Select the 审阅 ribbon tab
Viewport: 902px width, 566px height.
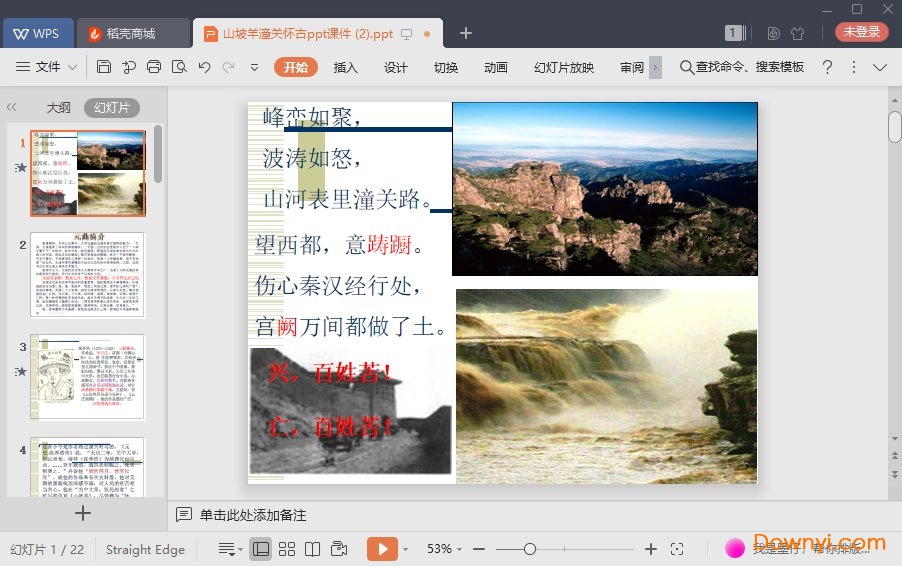click(632, 67)
